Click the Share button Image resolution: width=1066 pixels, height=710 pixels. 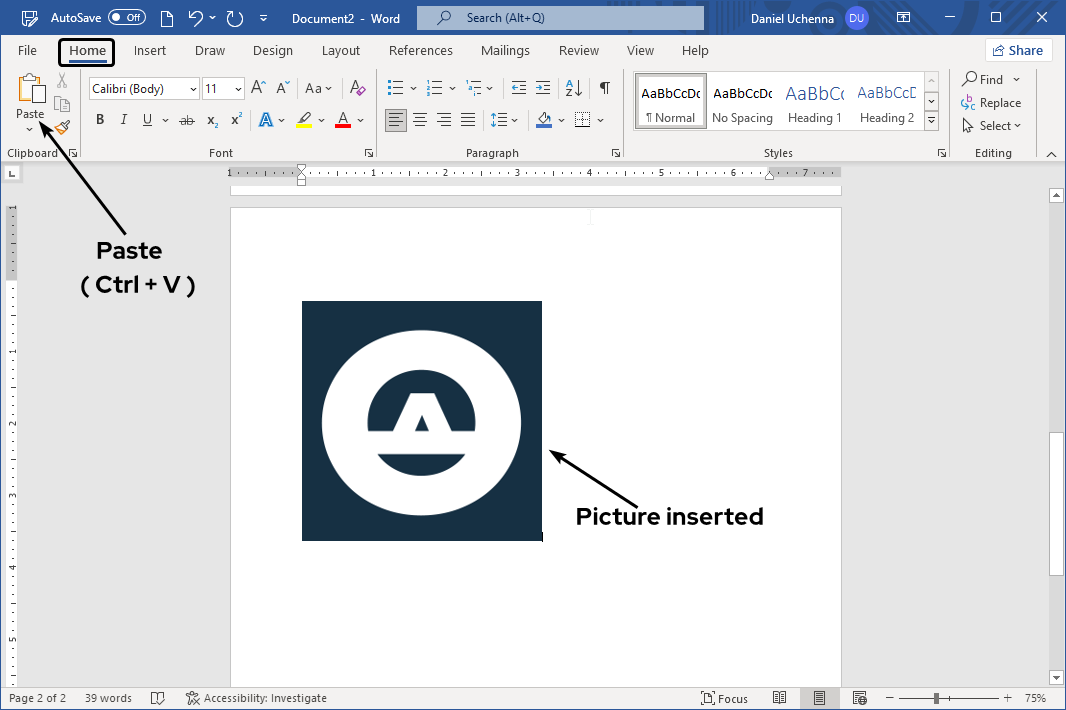(x=1018, y=49)
